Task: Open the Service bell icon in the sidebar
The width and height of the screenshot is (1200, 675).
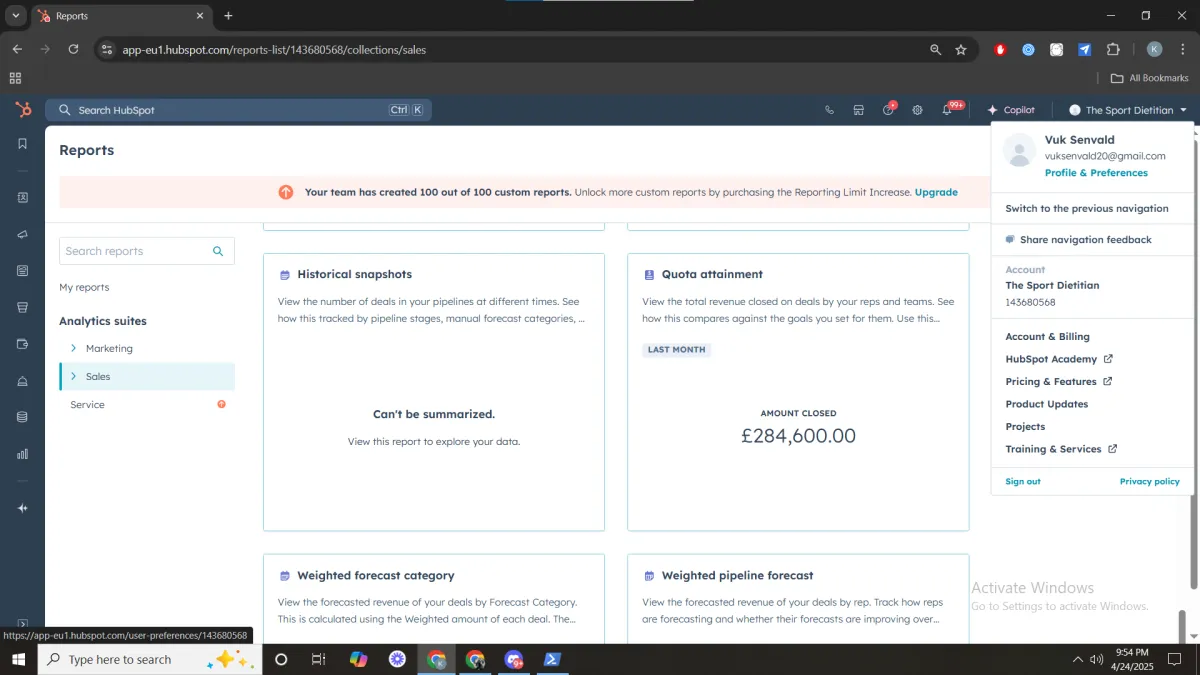Action: [22, 381]
